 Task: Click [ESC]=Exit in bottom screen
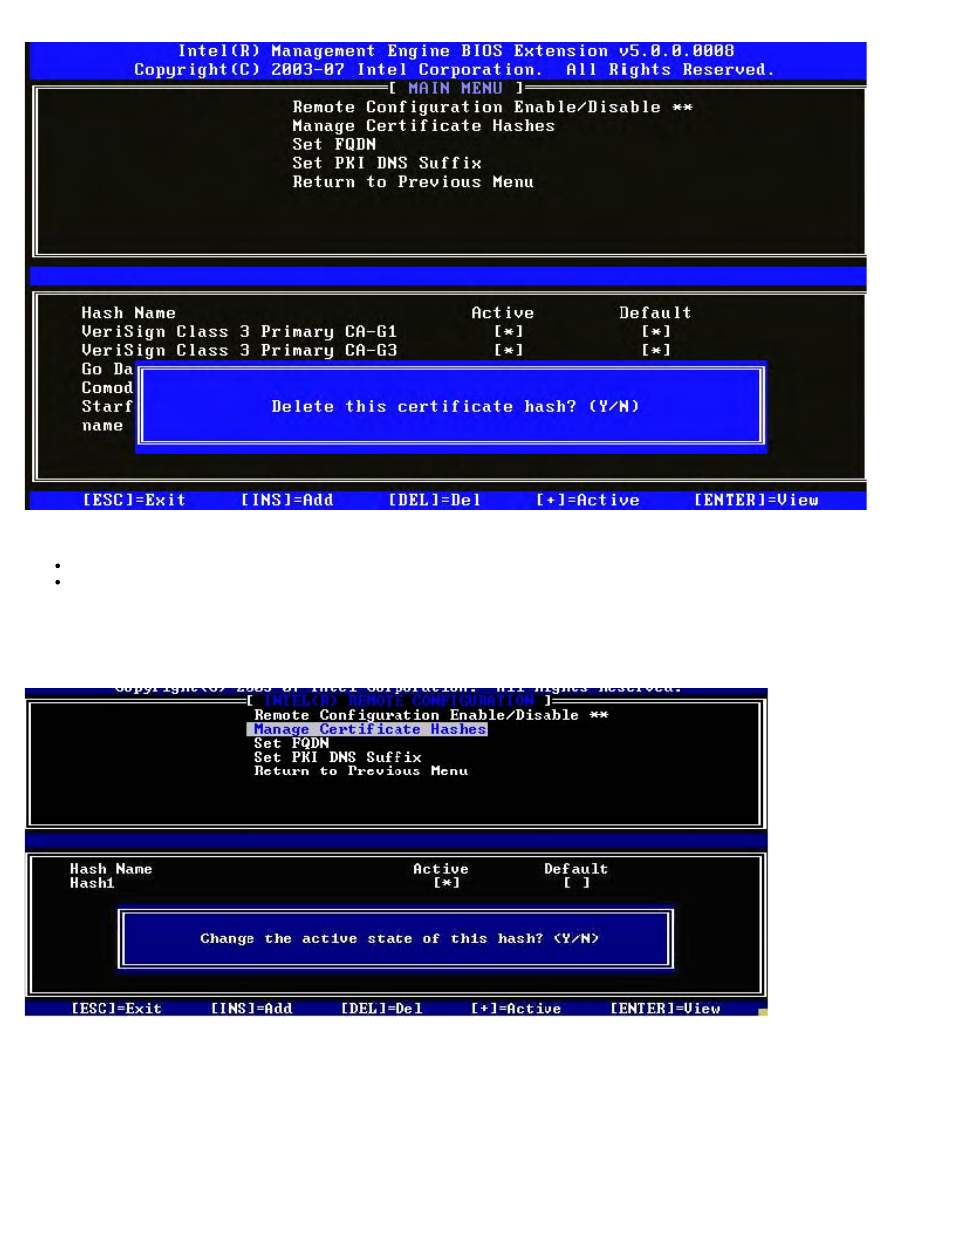click(116, 1009)
